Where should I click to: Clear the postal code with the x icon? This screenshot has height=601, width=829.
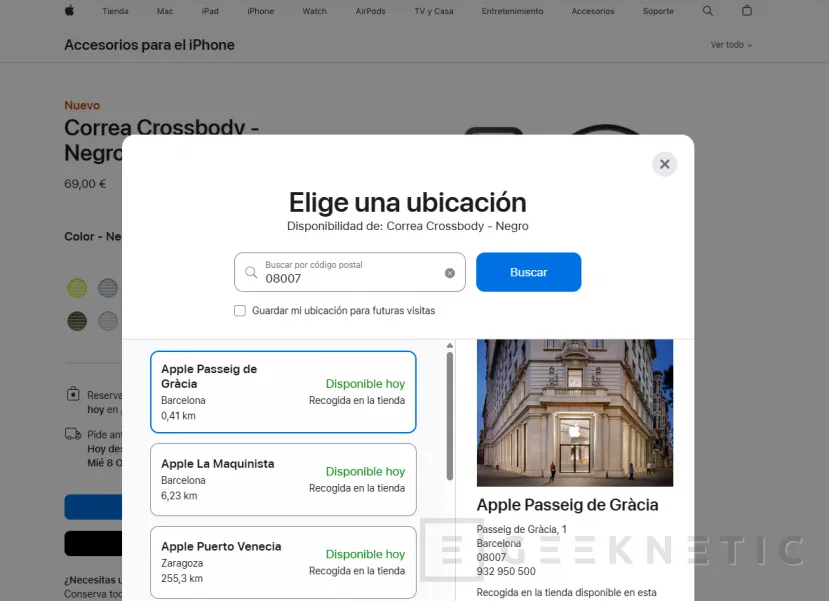coord(451,272)
